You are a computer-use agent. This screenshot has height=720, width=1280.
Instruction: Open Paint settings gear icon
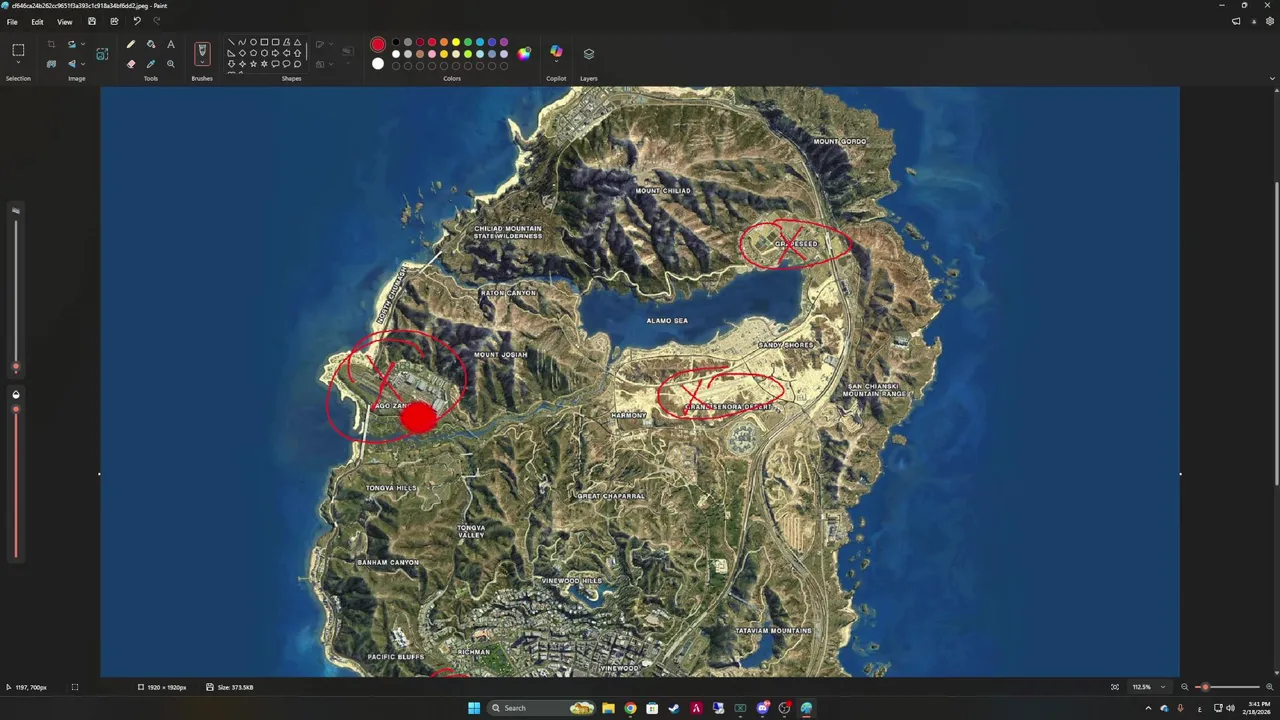point(1270,21)
